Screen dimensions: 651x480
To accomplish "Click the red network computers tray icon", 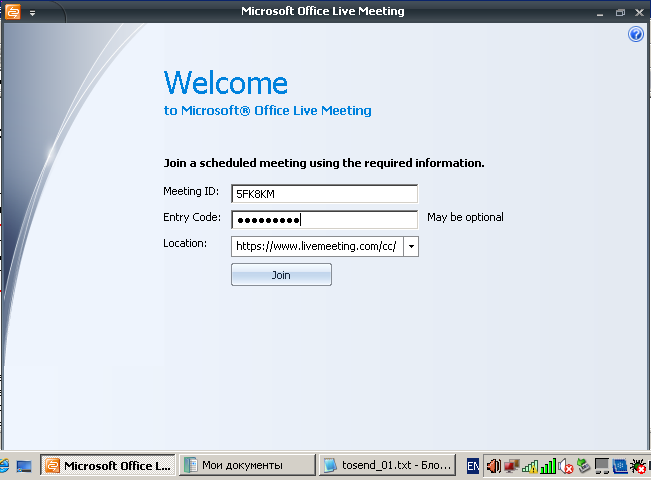I will tap(512, 466).
